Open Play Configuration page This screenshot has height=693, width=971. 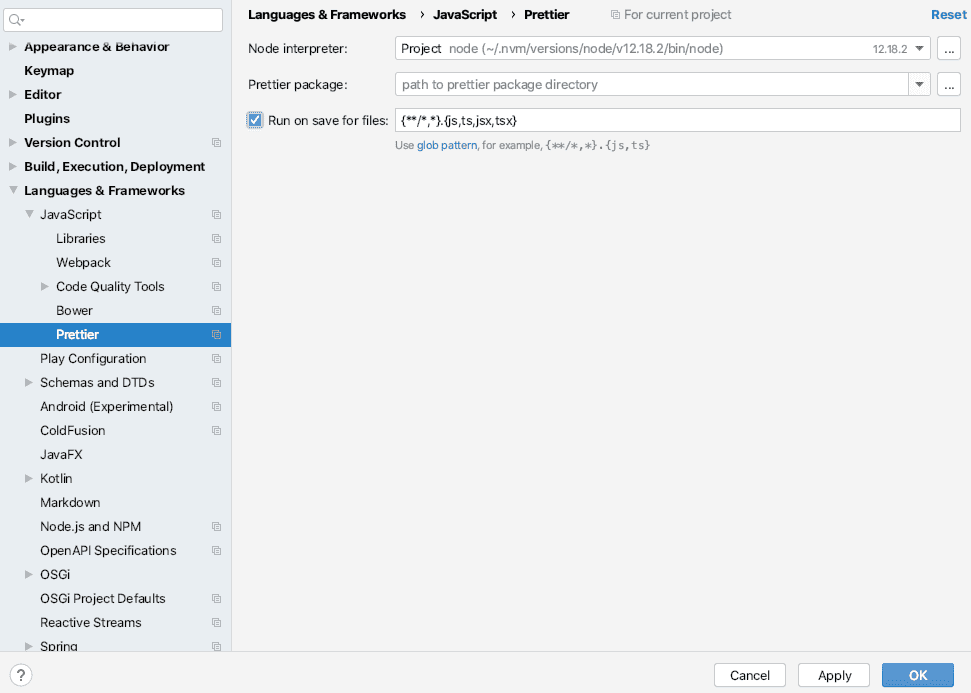pyautogui.click(x=93, y=359)
